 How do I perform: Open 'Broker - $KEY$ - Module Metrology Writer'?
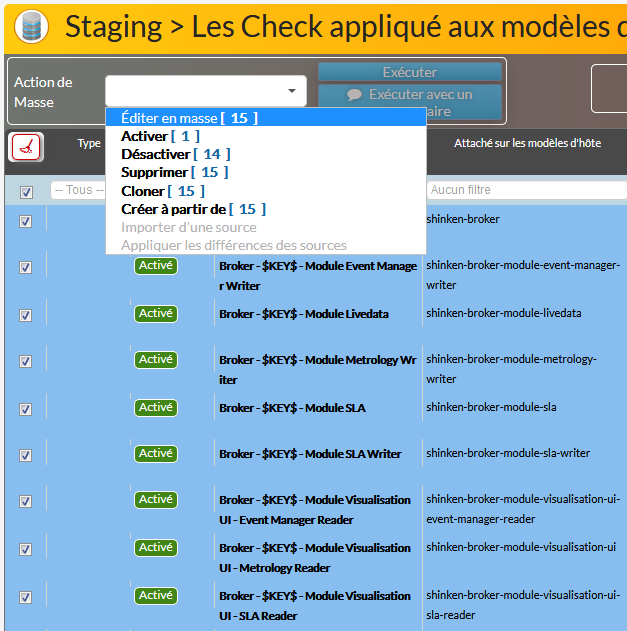318,369
